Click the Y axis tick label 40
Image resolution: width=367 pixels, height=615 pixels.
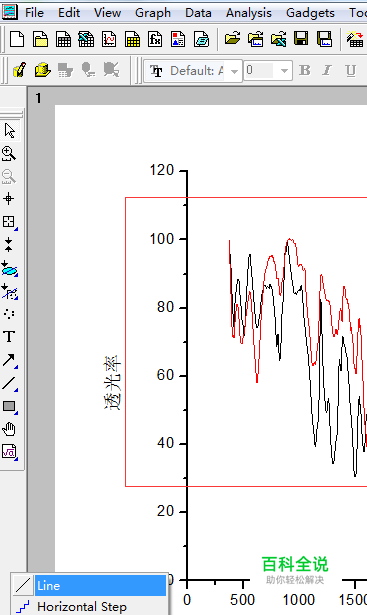pos(165,443)
